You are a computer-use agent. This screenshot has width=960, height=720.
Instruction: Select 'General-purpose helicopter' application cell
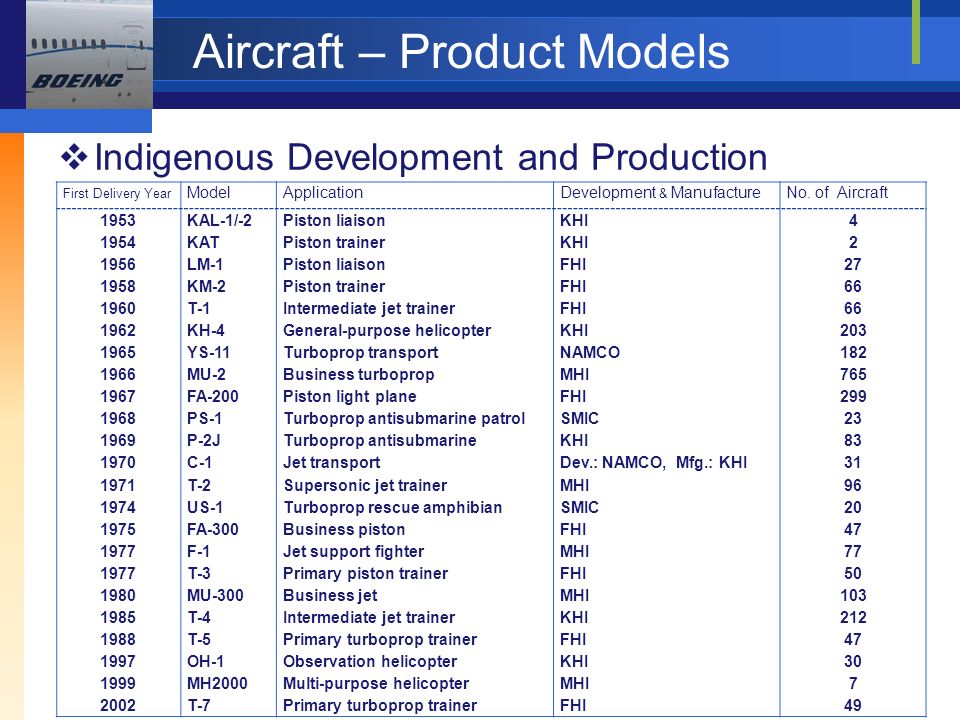[x=386, y=331]
